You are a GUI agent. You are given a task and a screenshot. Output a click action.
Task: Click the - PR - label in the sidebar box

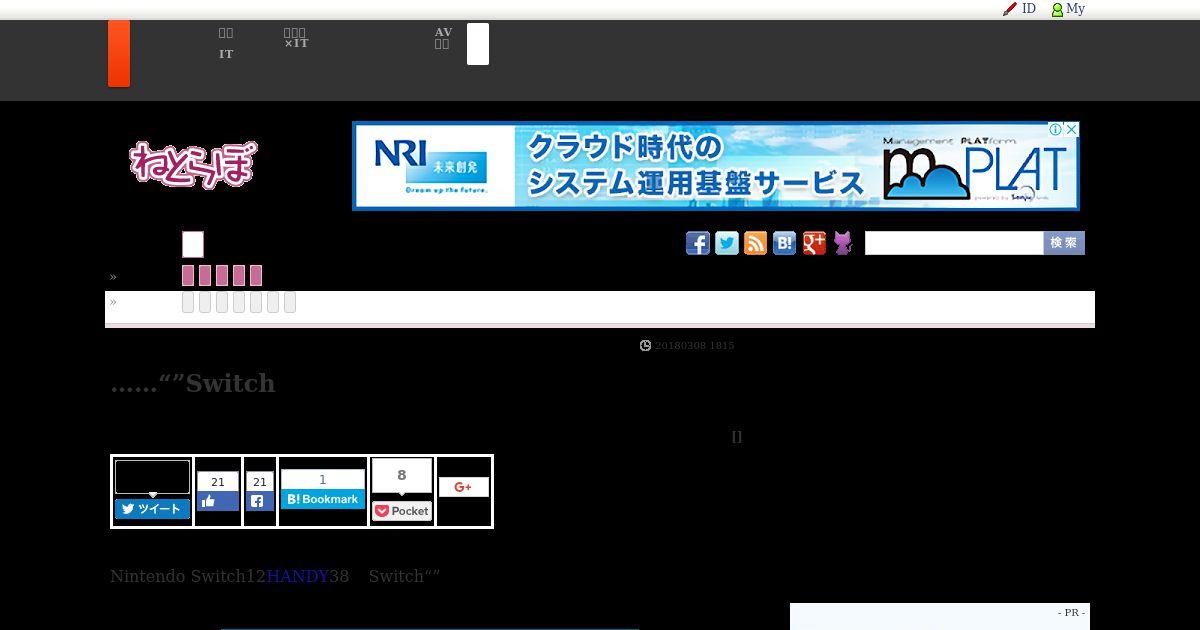1071,612
